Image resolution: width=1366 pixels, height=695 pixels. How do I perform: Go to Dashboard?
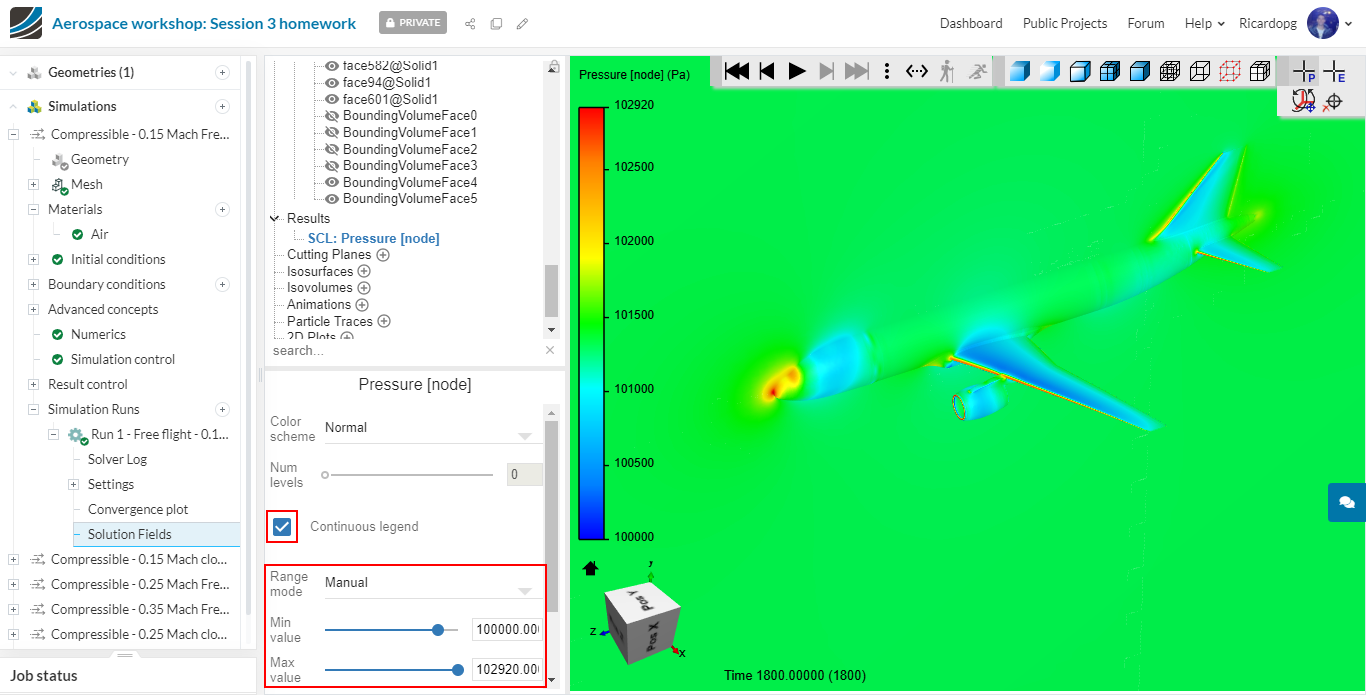point(971,23)
